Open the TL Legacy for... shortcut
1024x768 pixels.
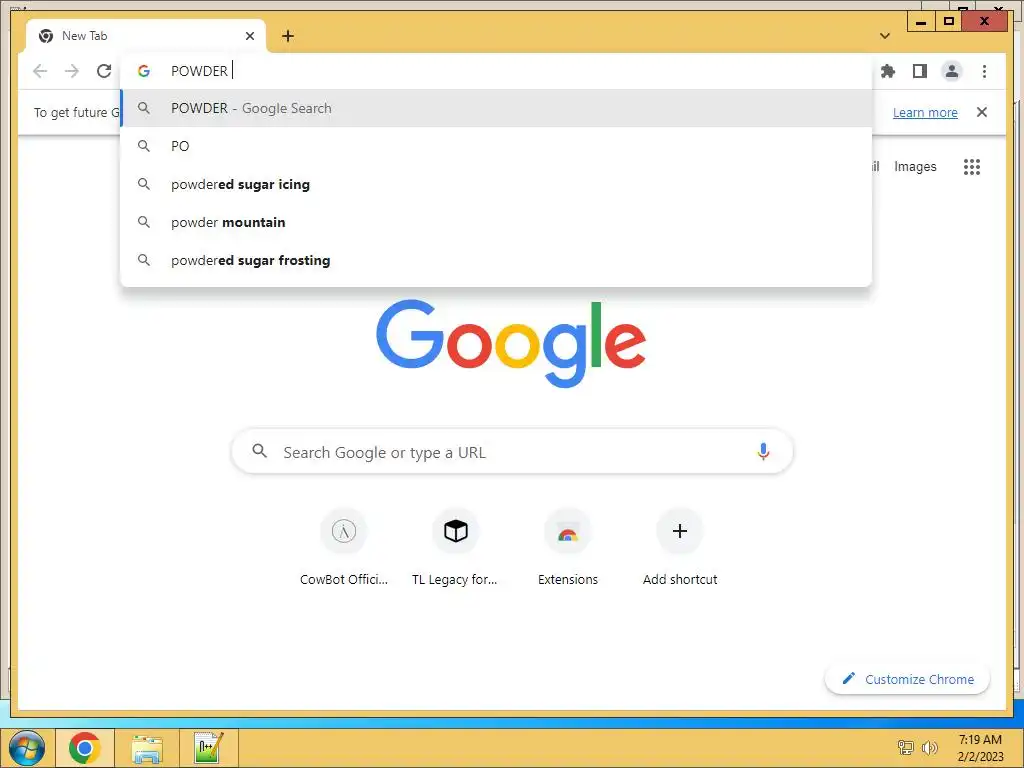[455, 547]
